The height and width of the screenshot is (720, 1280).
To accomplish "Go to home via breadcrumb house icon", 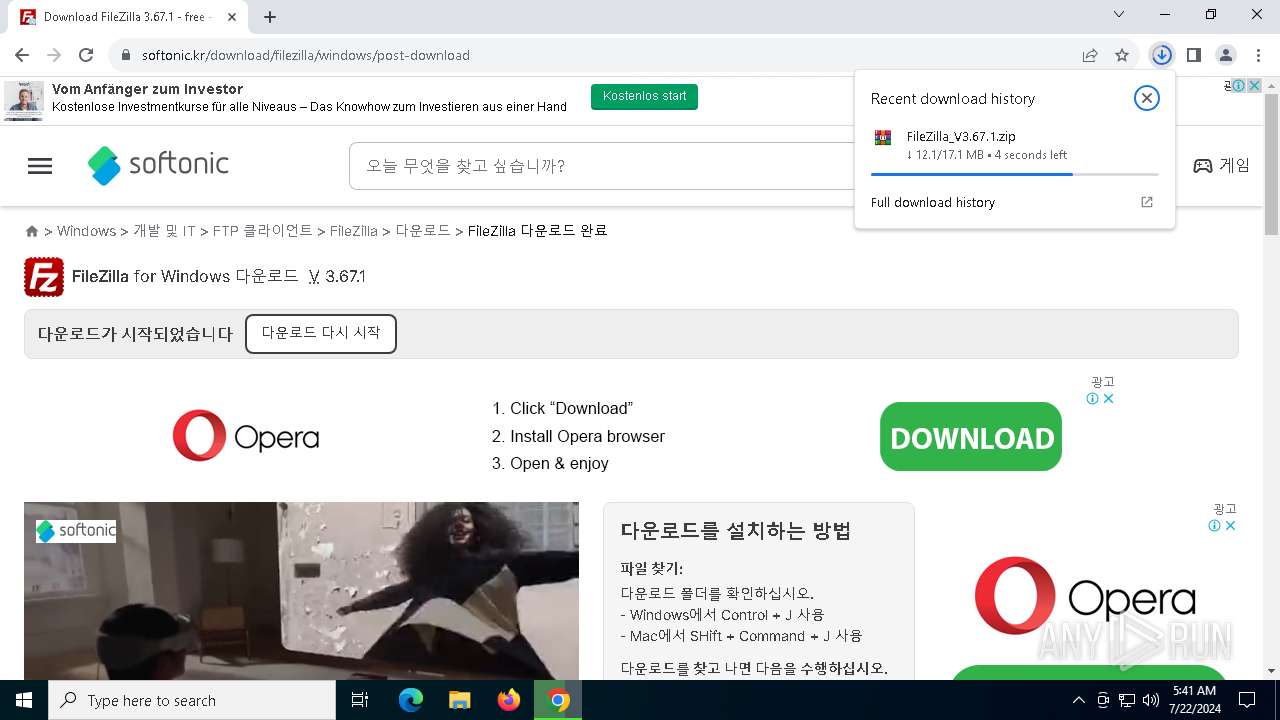I will [32, 231].
